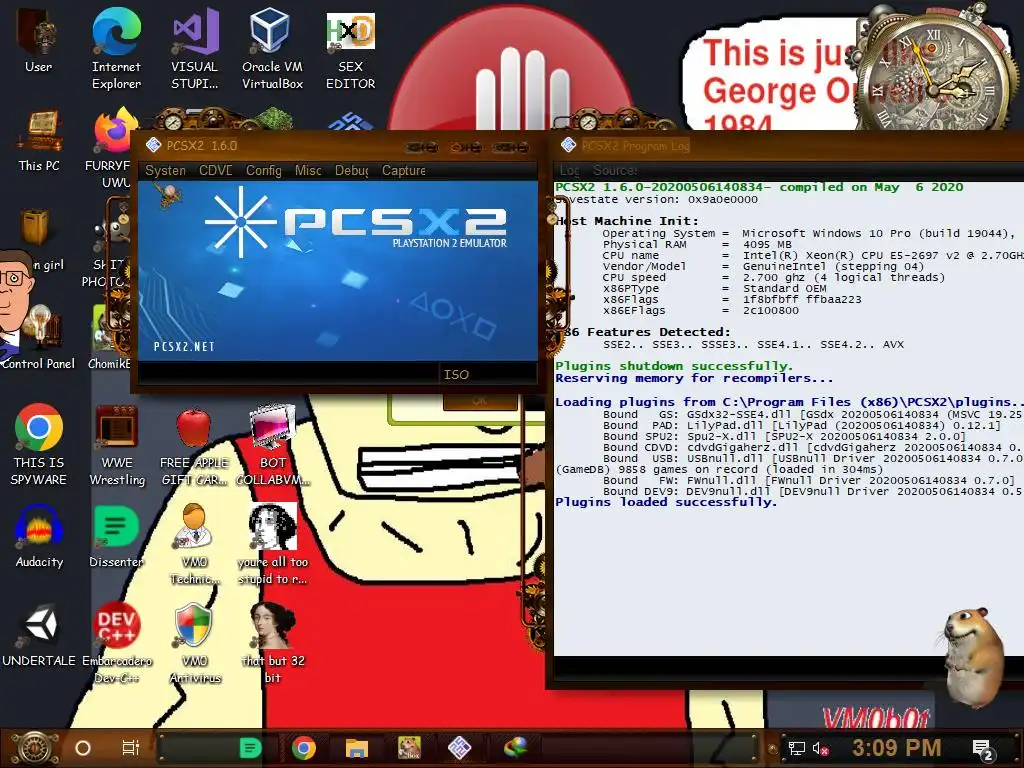Click the Cortana circle icon on taskbar

(x=83, y=748)
